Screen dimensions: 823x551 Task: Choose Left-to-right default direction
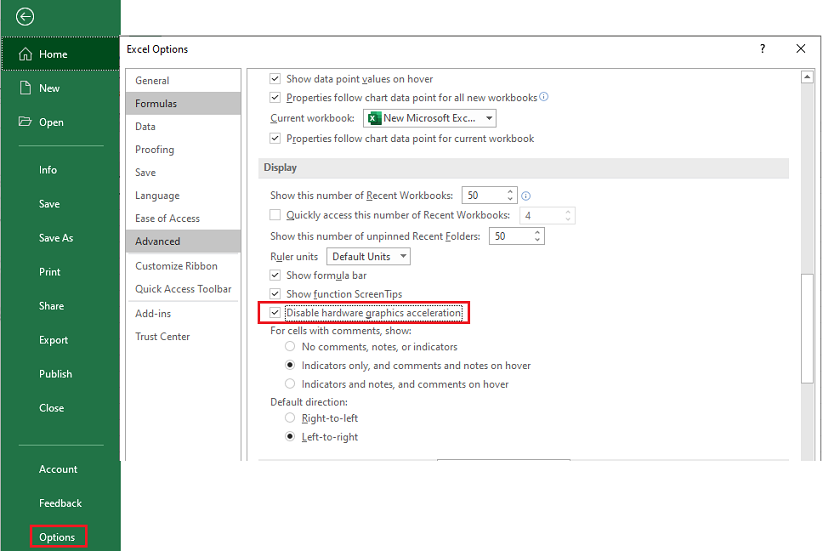click(290, 437)
